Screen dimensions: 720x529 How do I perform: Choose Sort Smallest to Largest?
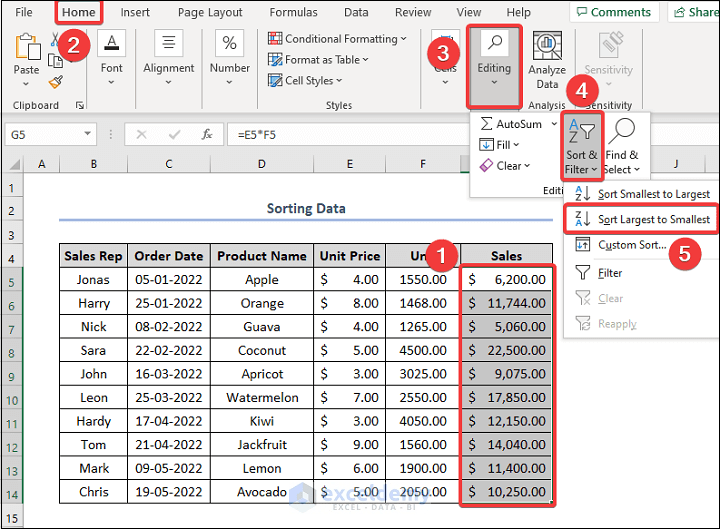(641, 194)
